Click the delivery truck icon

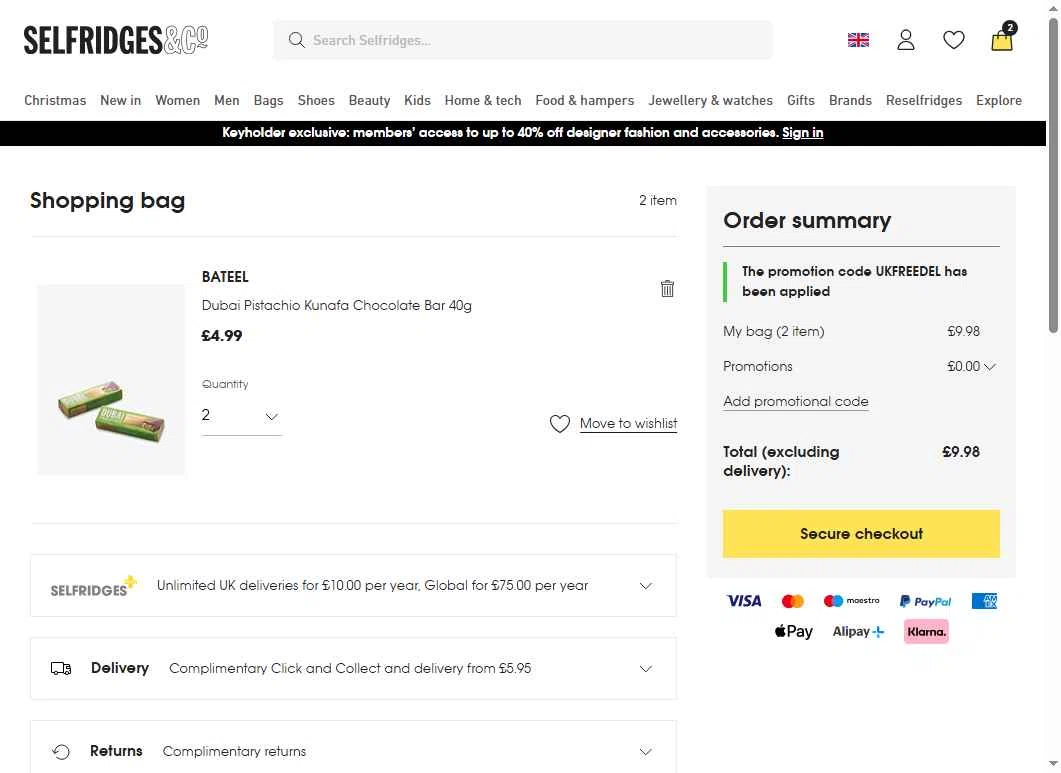[61, 669]
